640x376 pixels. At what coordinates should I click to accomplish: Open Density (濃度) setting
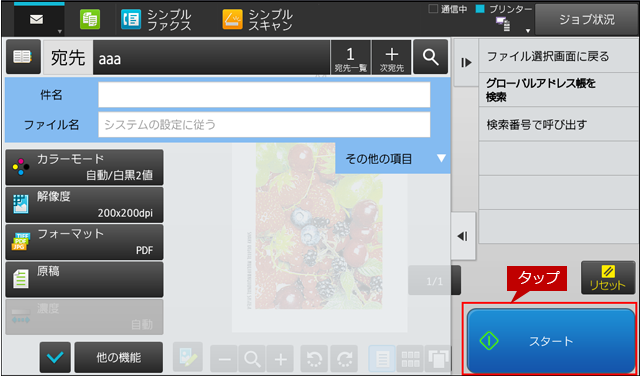coord(84,317)
